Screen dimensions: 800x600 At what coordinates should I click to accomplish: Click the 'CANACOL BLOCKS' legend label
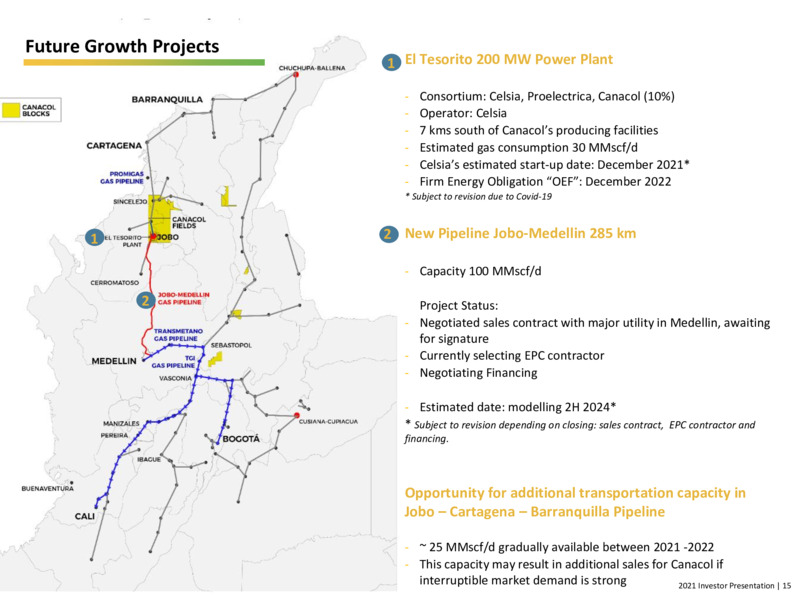(39, 110)
